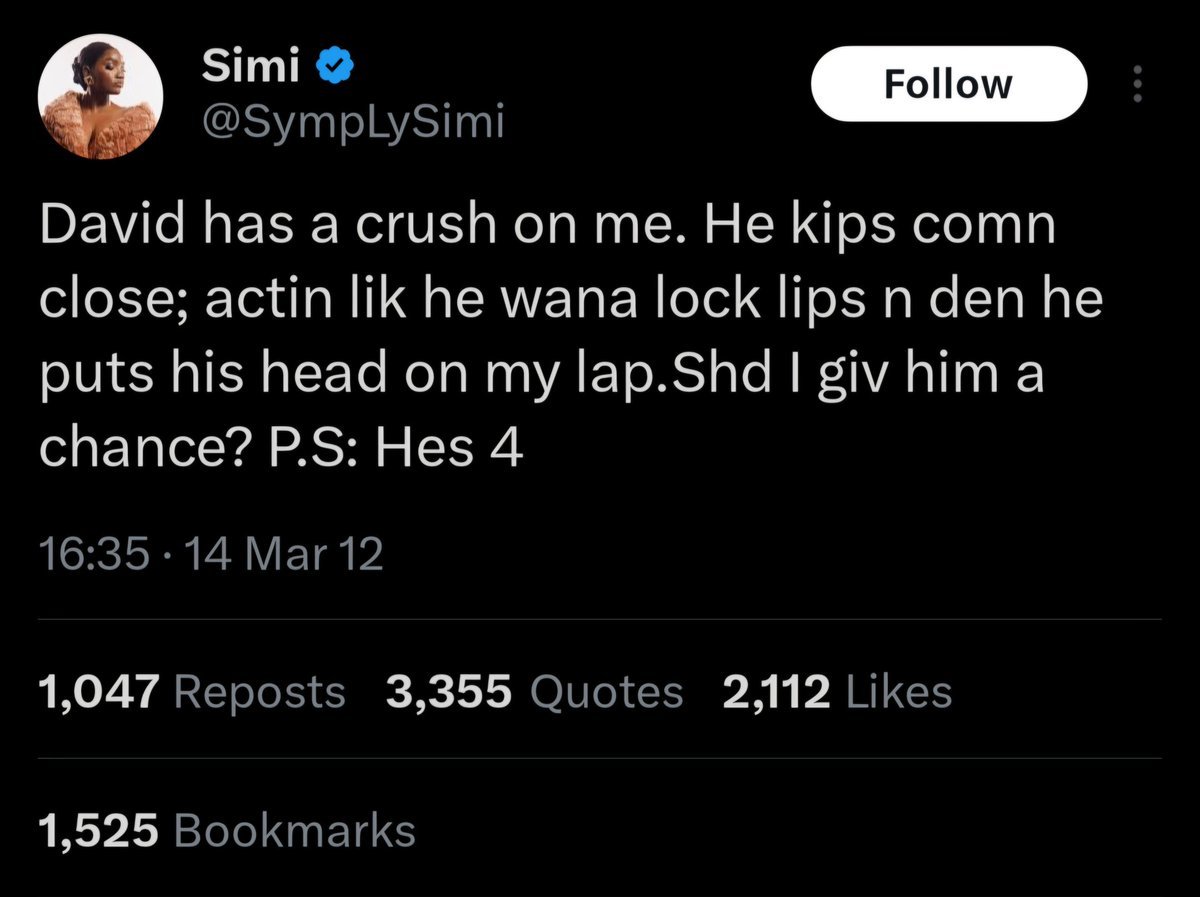Open Simi's profile picture avatar
The height and width of the screenshot is (897, 1200).
click(100, 101)
